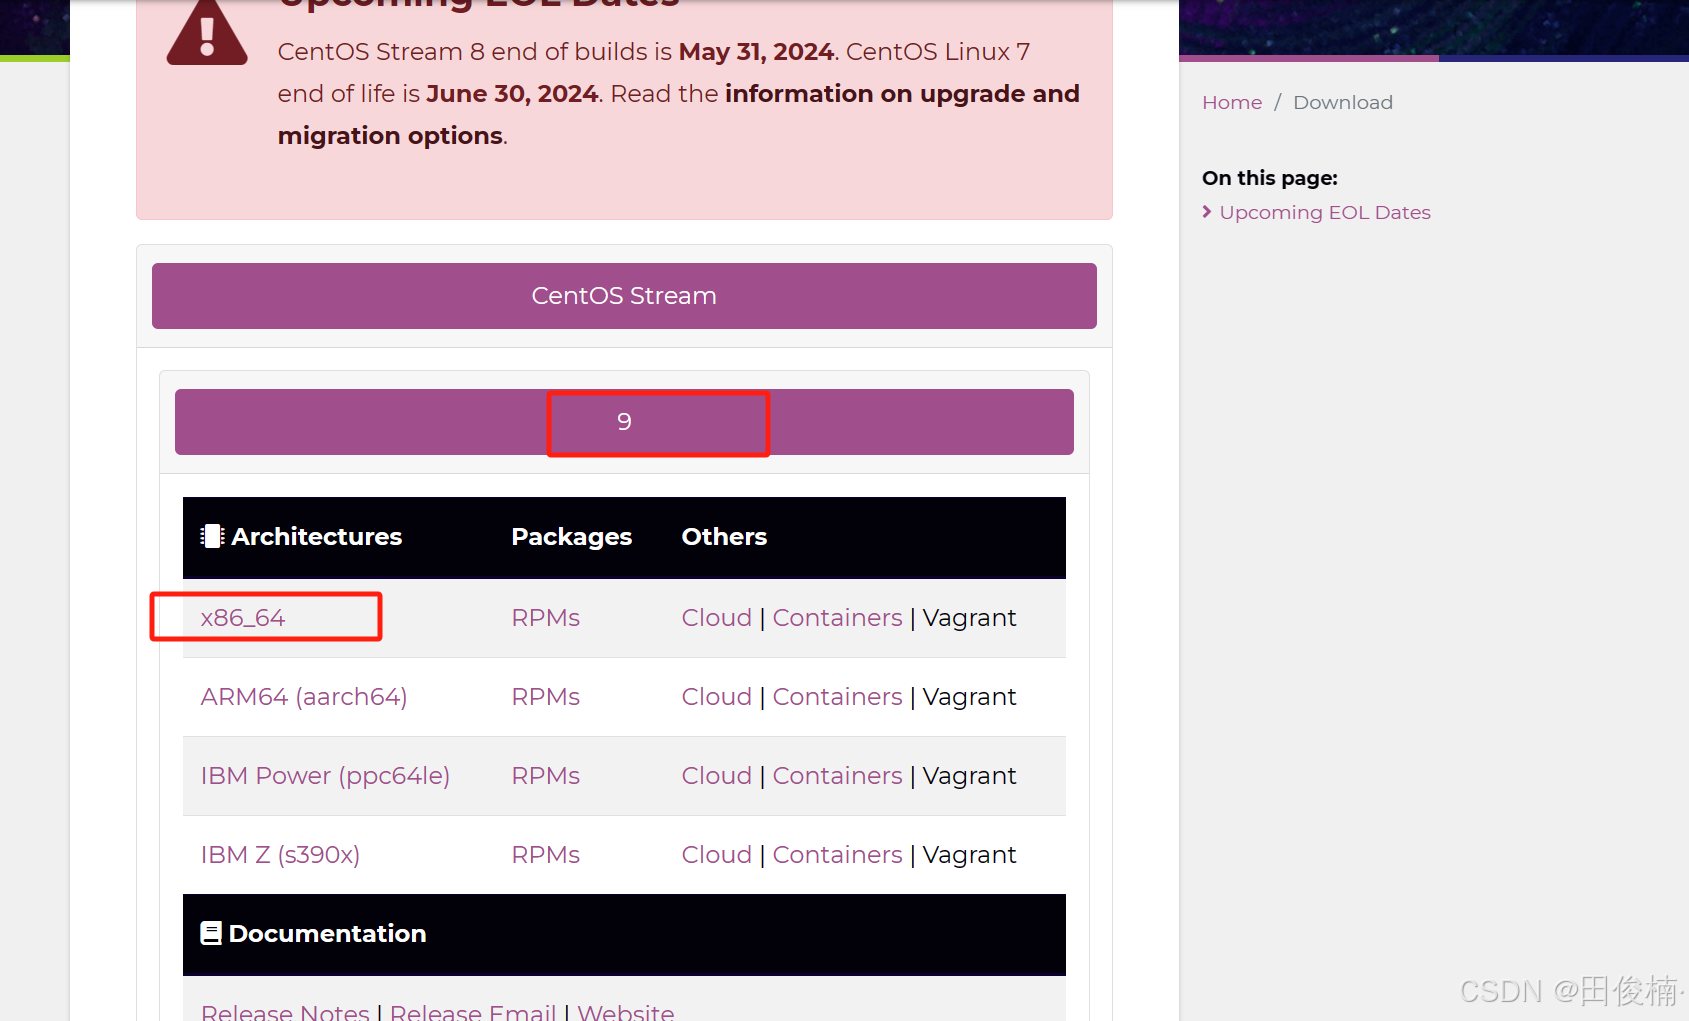Open the Release Notes link
The width and height of the screenshot is (1689, 1021).
[x=285, y=1011]
